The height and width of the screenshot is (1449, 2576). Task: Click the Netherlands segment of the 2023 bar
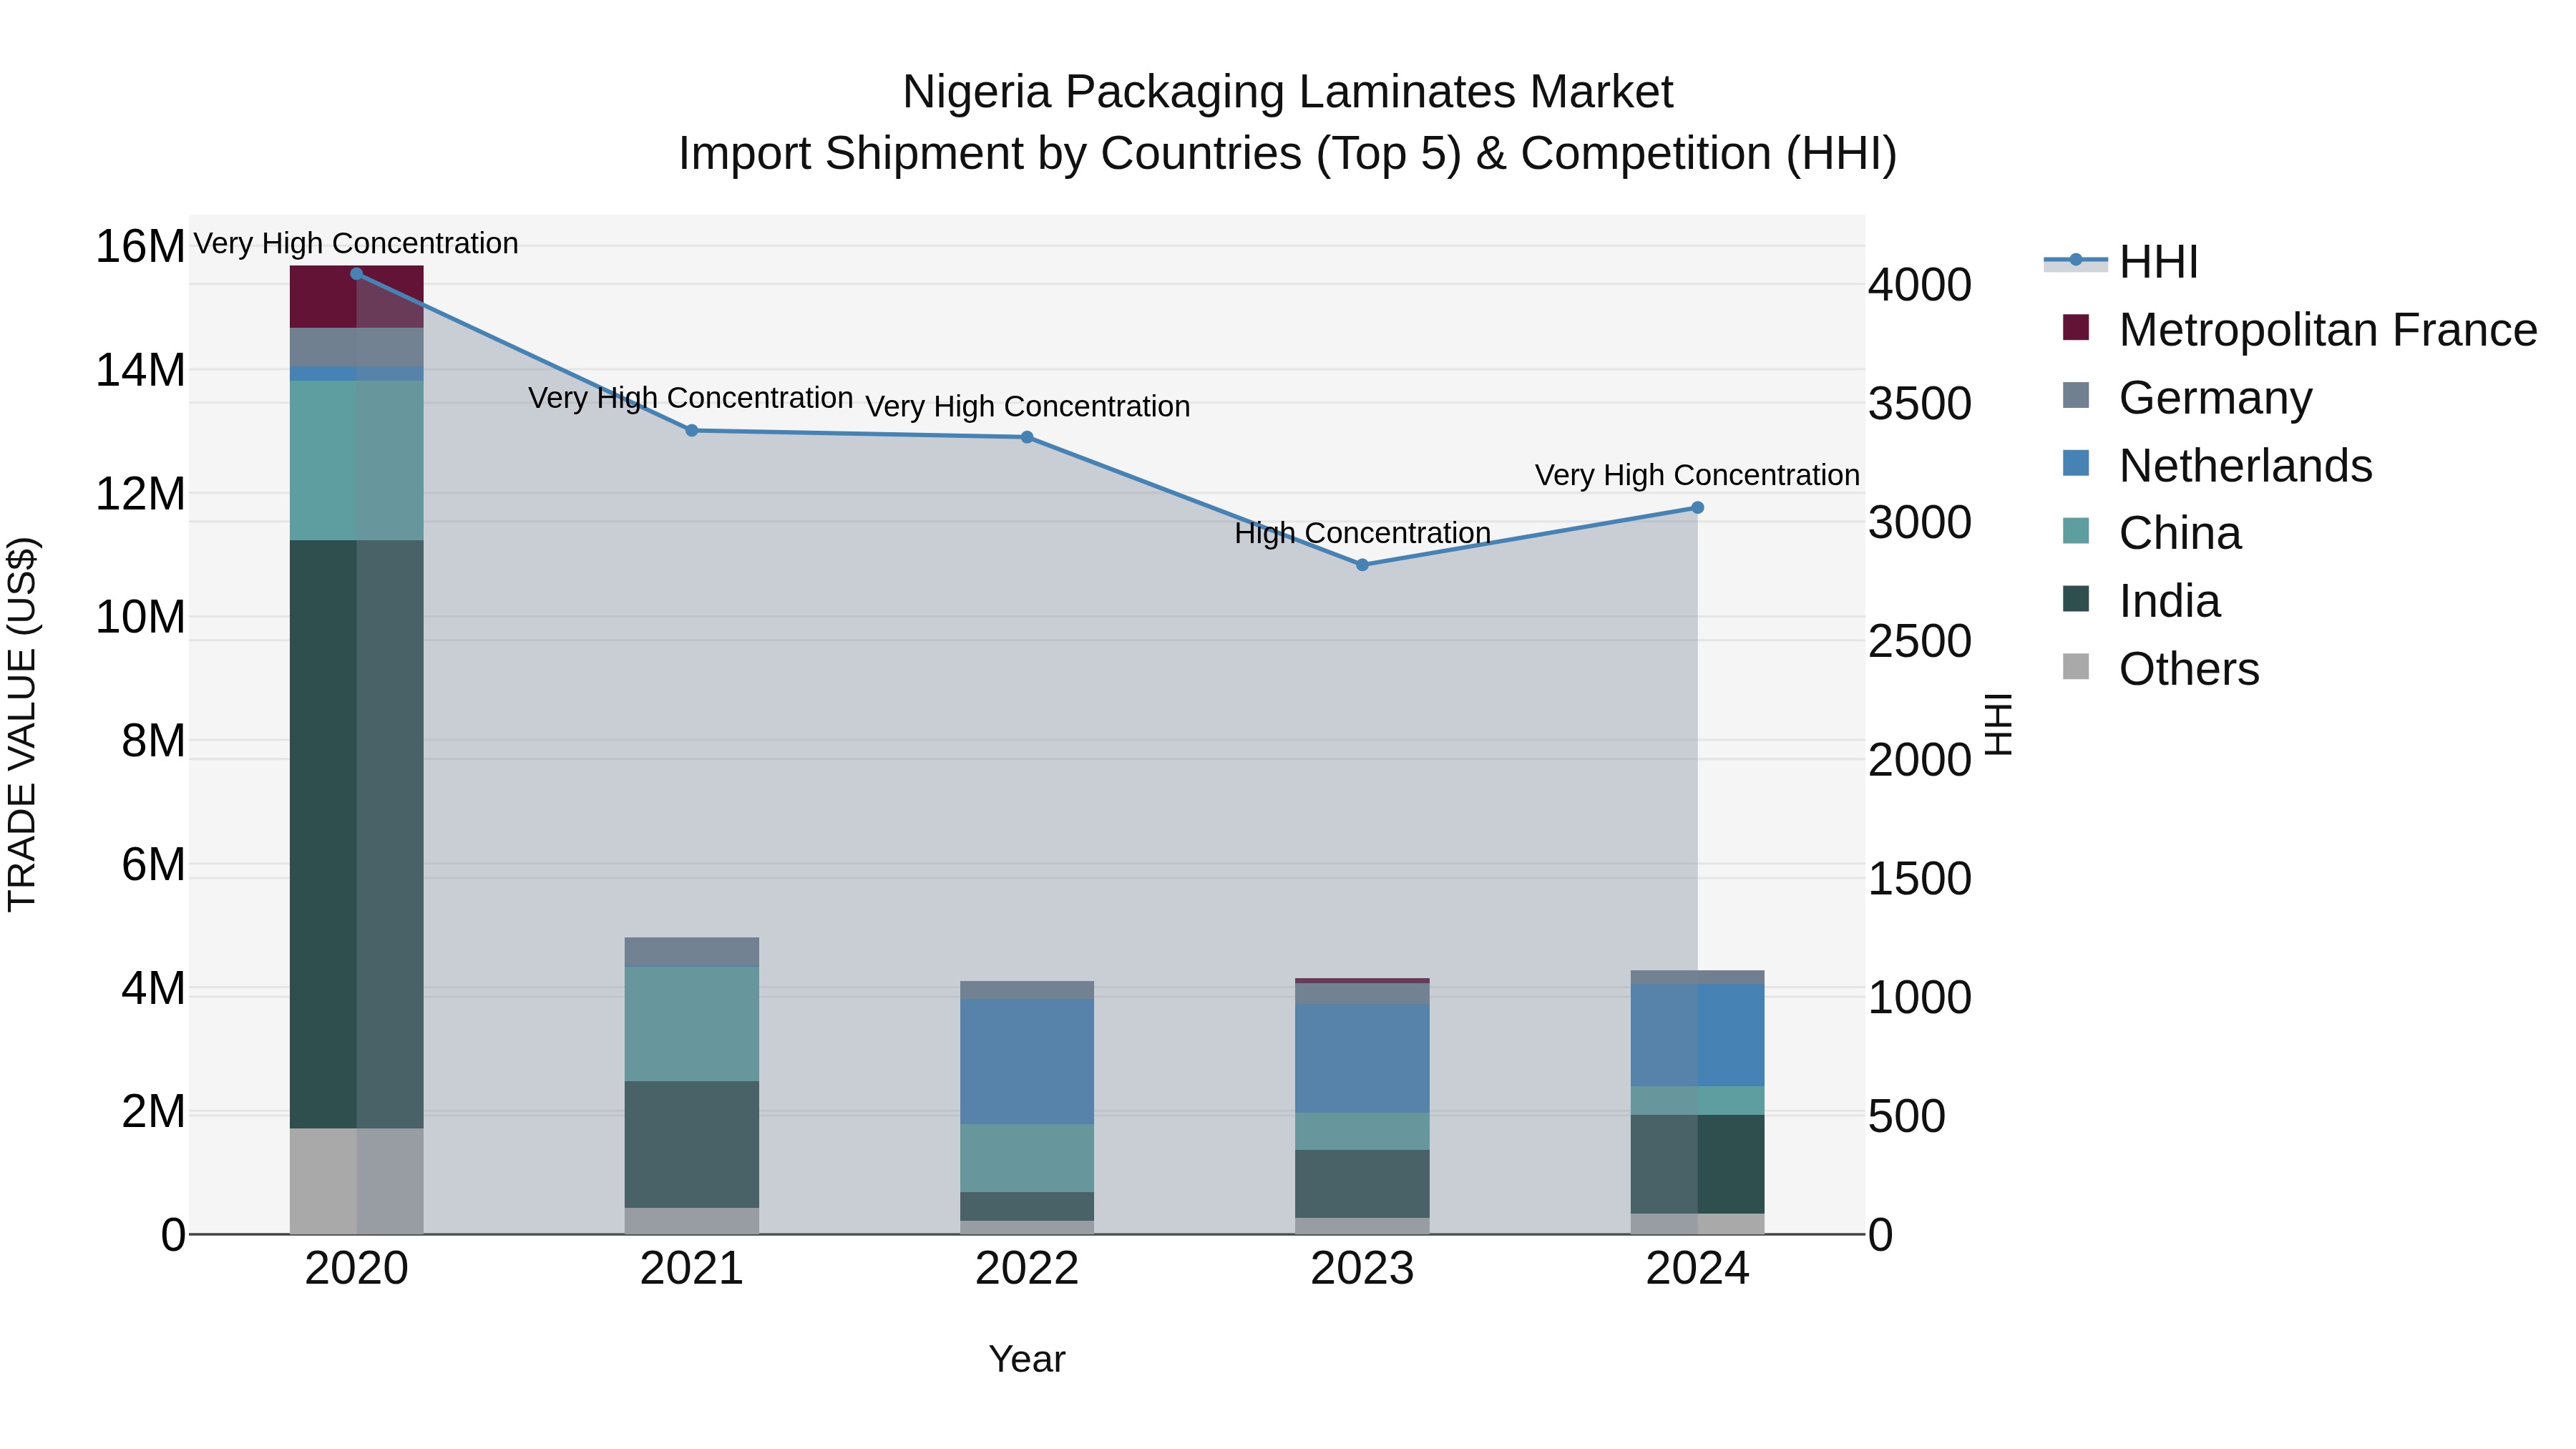pyautogui.click(x=1362, y=1059)
